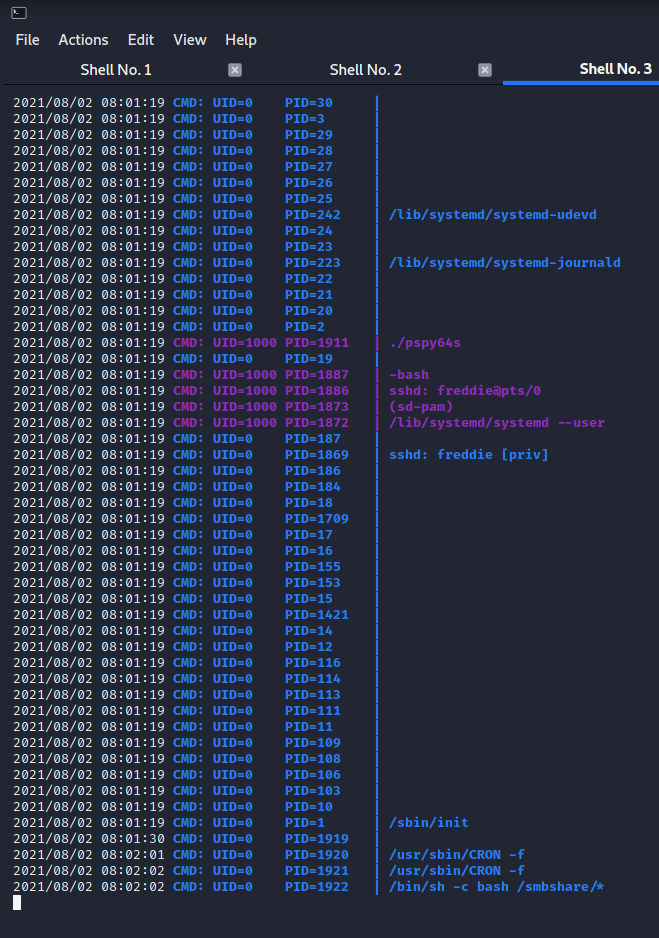Image resolution: width=659 pixels, height=938 pixels.
Task: Click the systemd-journald process entry
Action: (x=504, y=263)
